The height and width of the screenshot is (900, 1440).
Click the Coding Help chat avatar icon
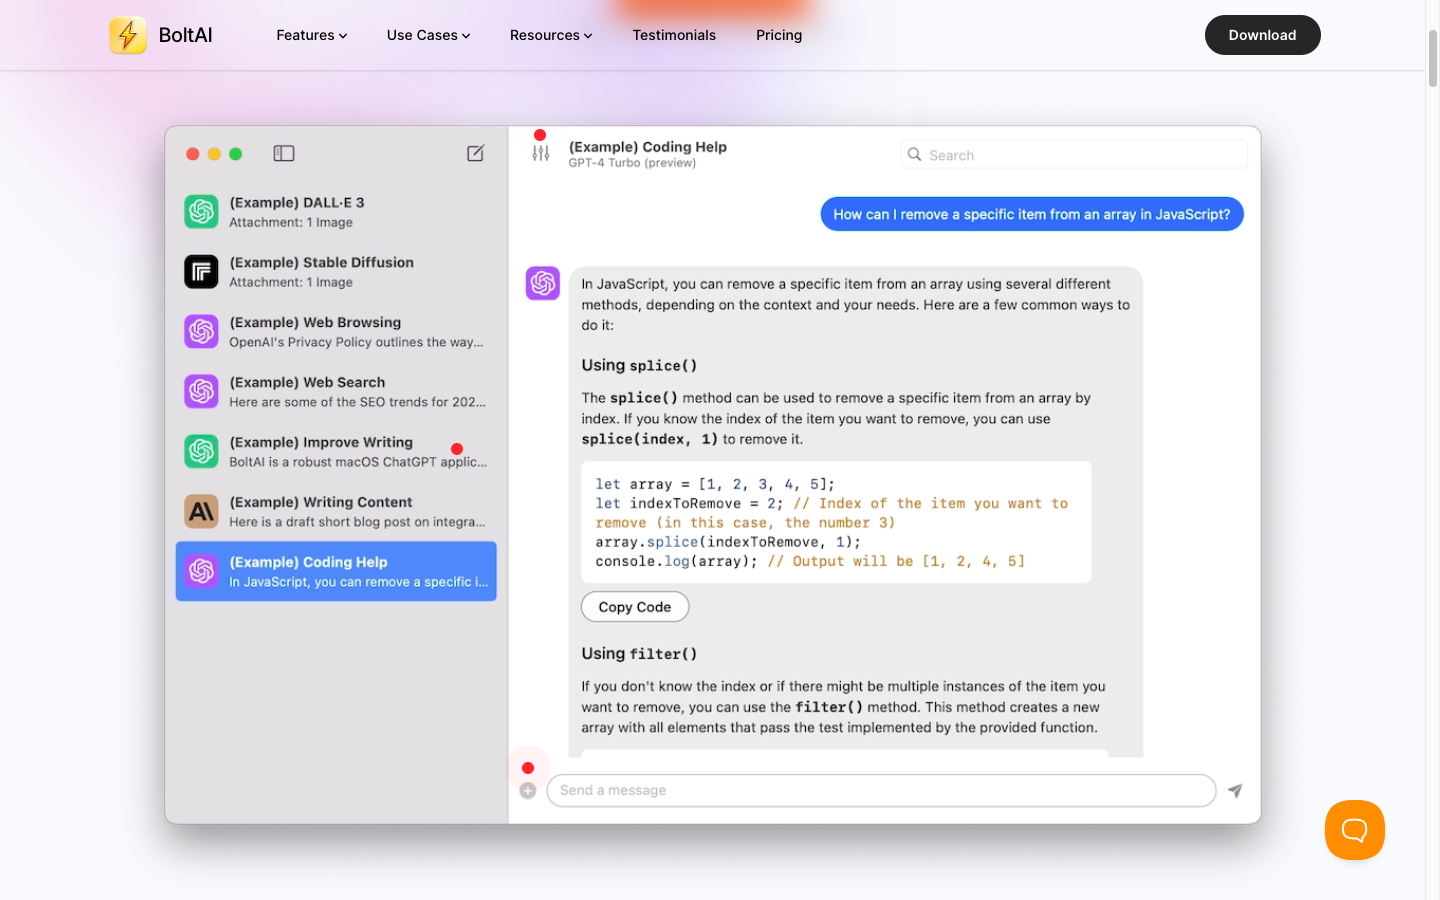[x=201, y=571]
